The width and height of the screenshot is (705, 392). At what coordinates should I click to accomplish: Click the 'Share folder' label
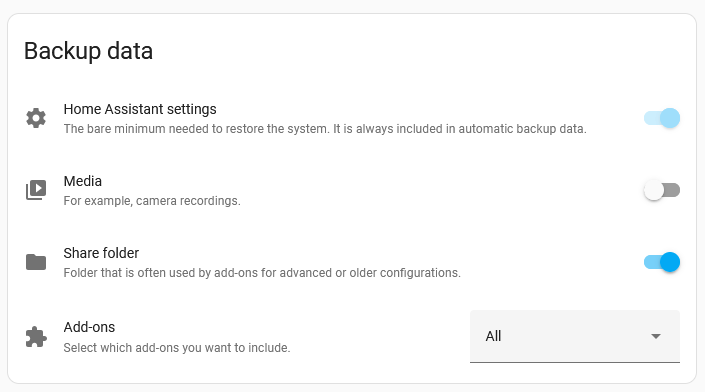(101, 253)
